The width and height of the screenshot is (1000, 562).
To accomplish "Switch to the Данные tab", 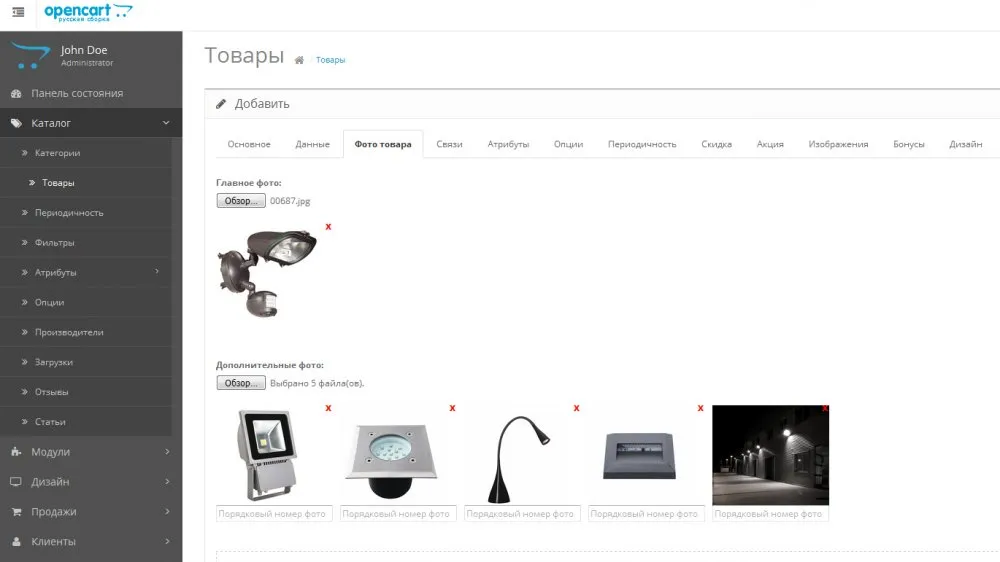I will tap(312, 144).
